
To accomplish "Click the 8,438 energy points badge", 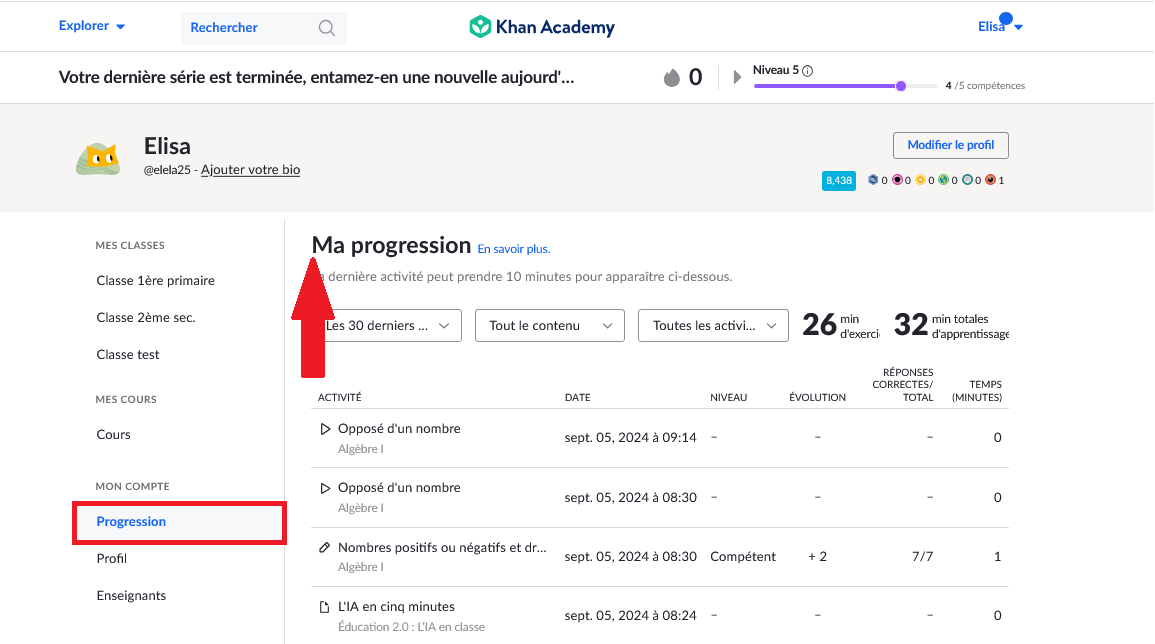I will pyautogui.click(x=838, y=181).
